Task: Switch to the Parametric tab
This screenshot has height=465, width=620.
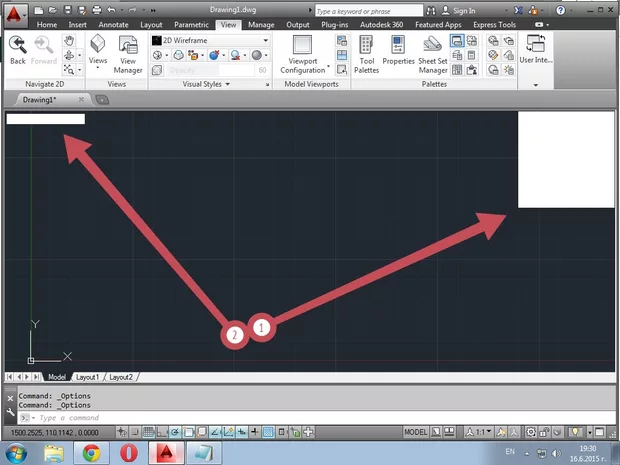Action: [x=191, y=25]
